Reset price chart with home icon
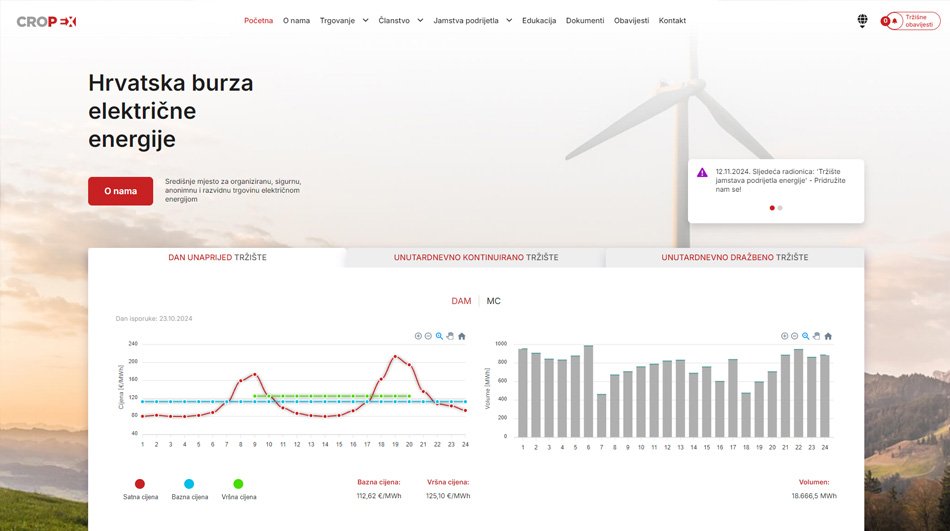This screenshot has height=531, width=950. click(462, 336)
